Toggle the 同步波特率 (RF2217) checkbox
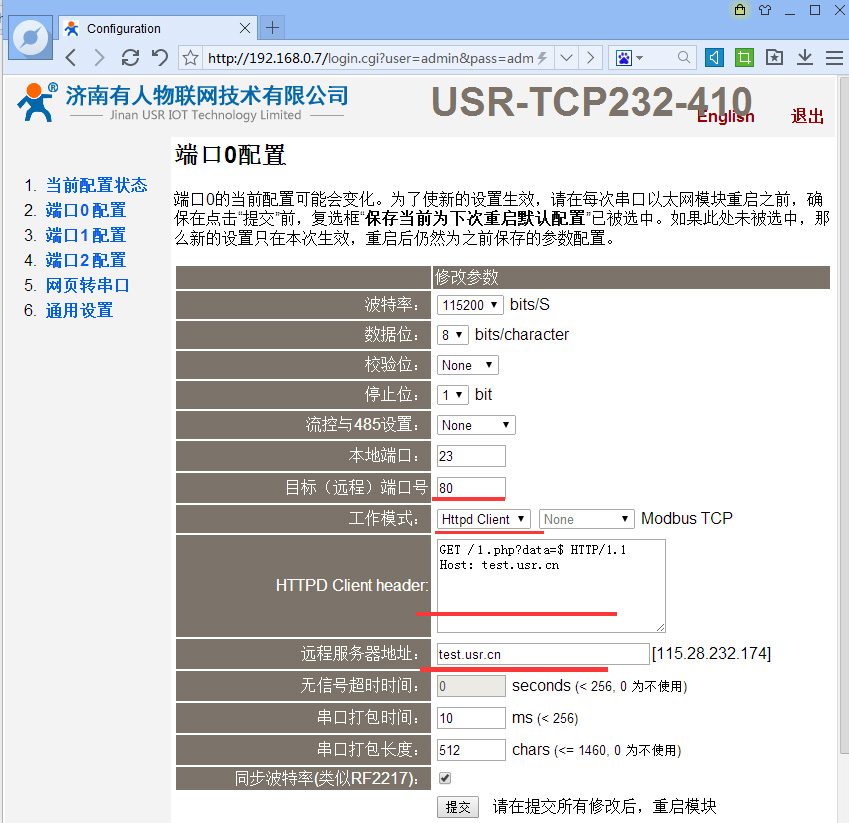The width and height of the screenshot is (849, 823). click(445, 778)
